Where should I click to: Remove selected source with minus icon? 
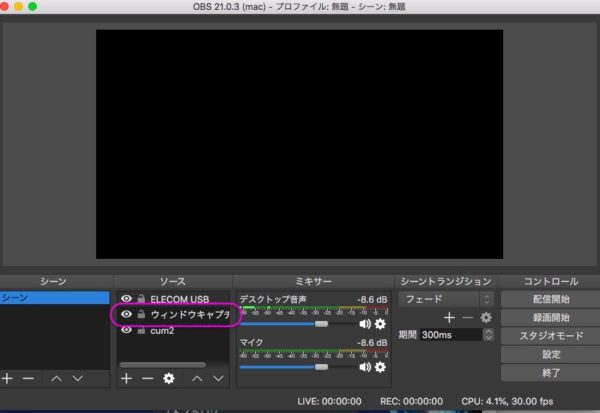click(x=147, y=379)
